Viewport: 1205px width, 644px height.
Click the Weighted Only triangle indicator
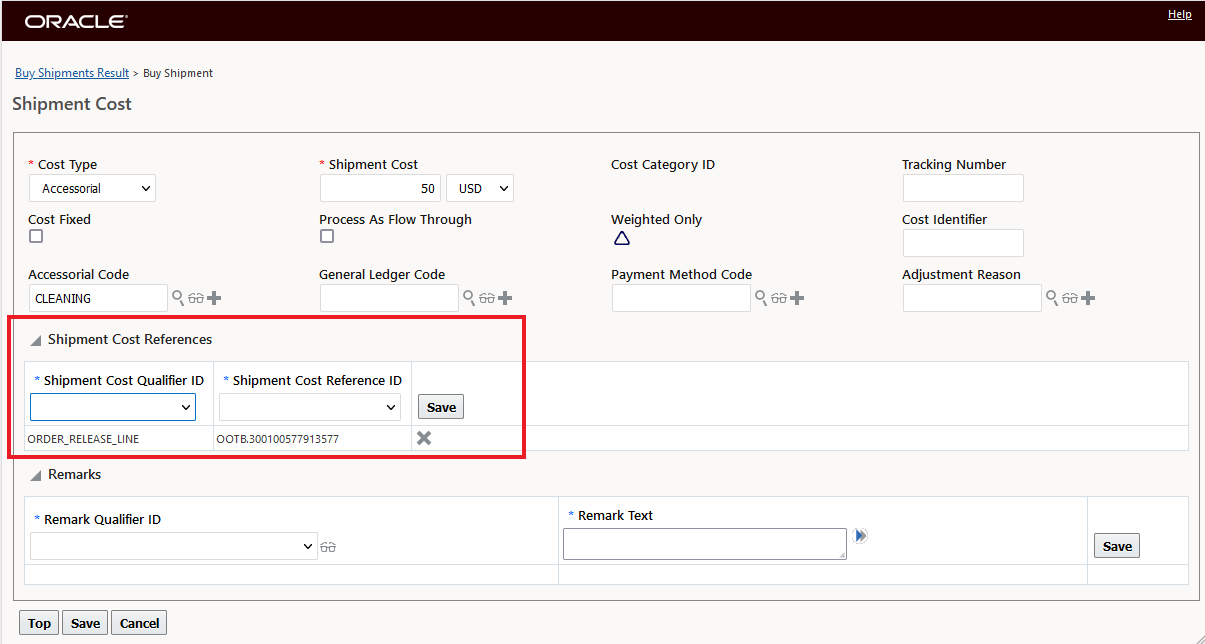tap(621, 238)
